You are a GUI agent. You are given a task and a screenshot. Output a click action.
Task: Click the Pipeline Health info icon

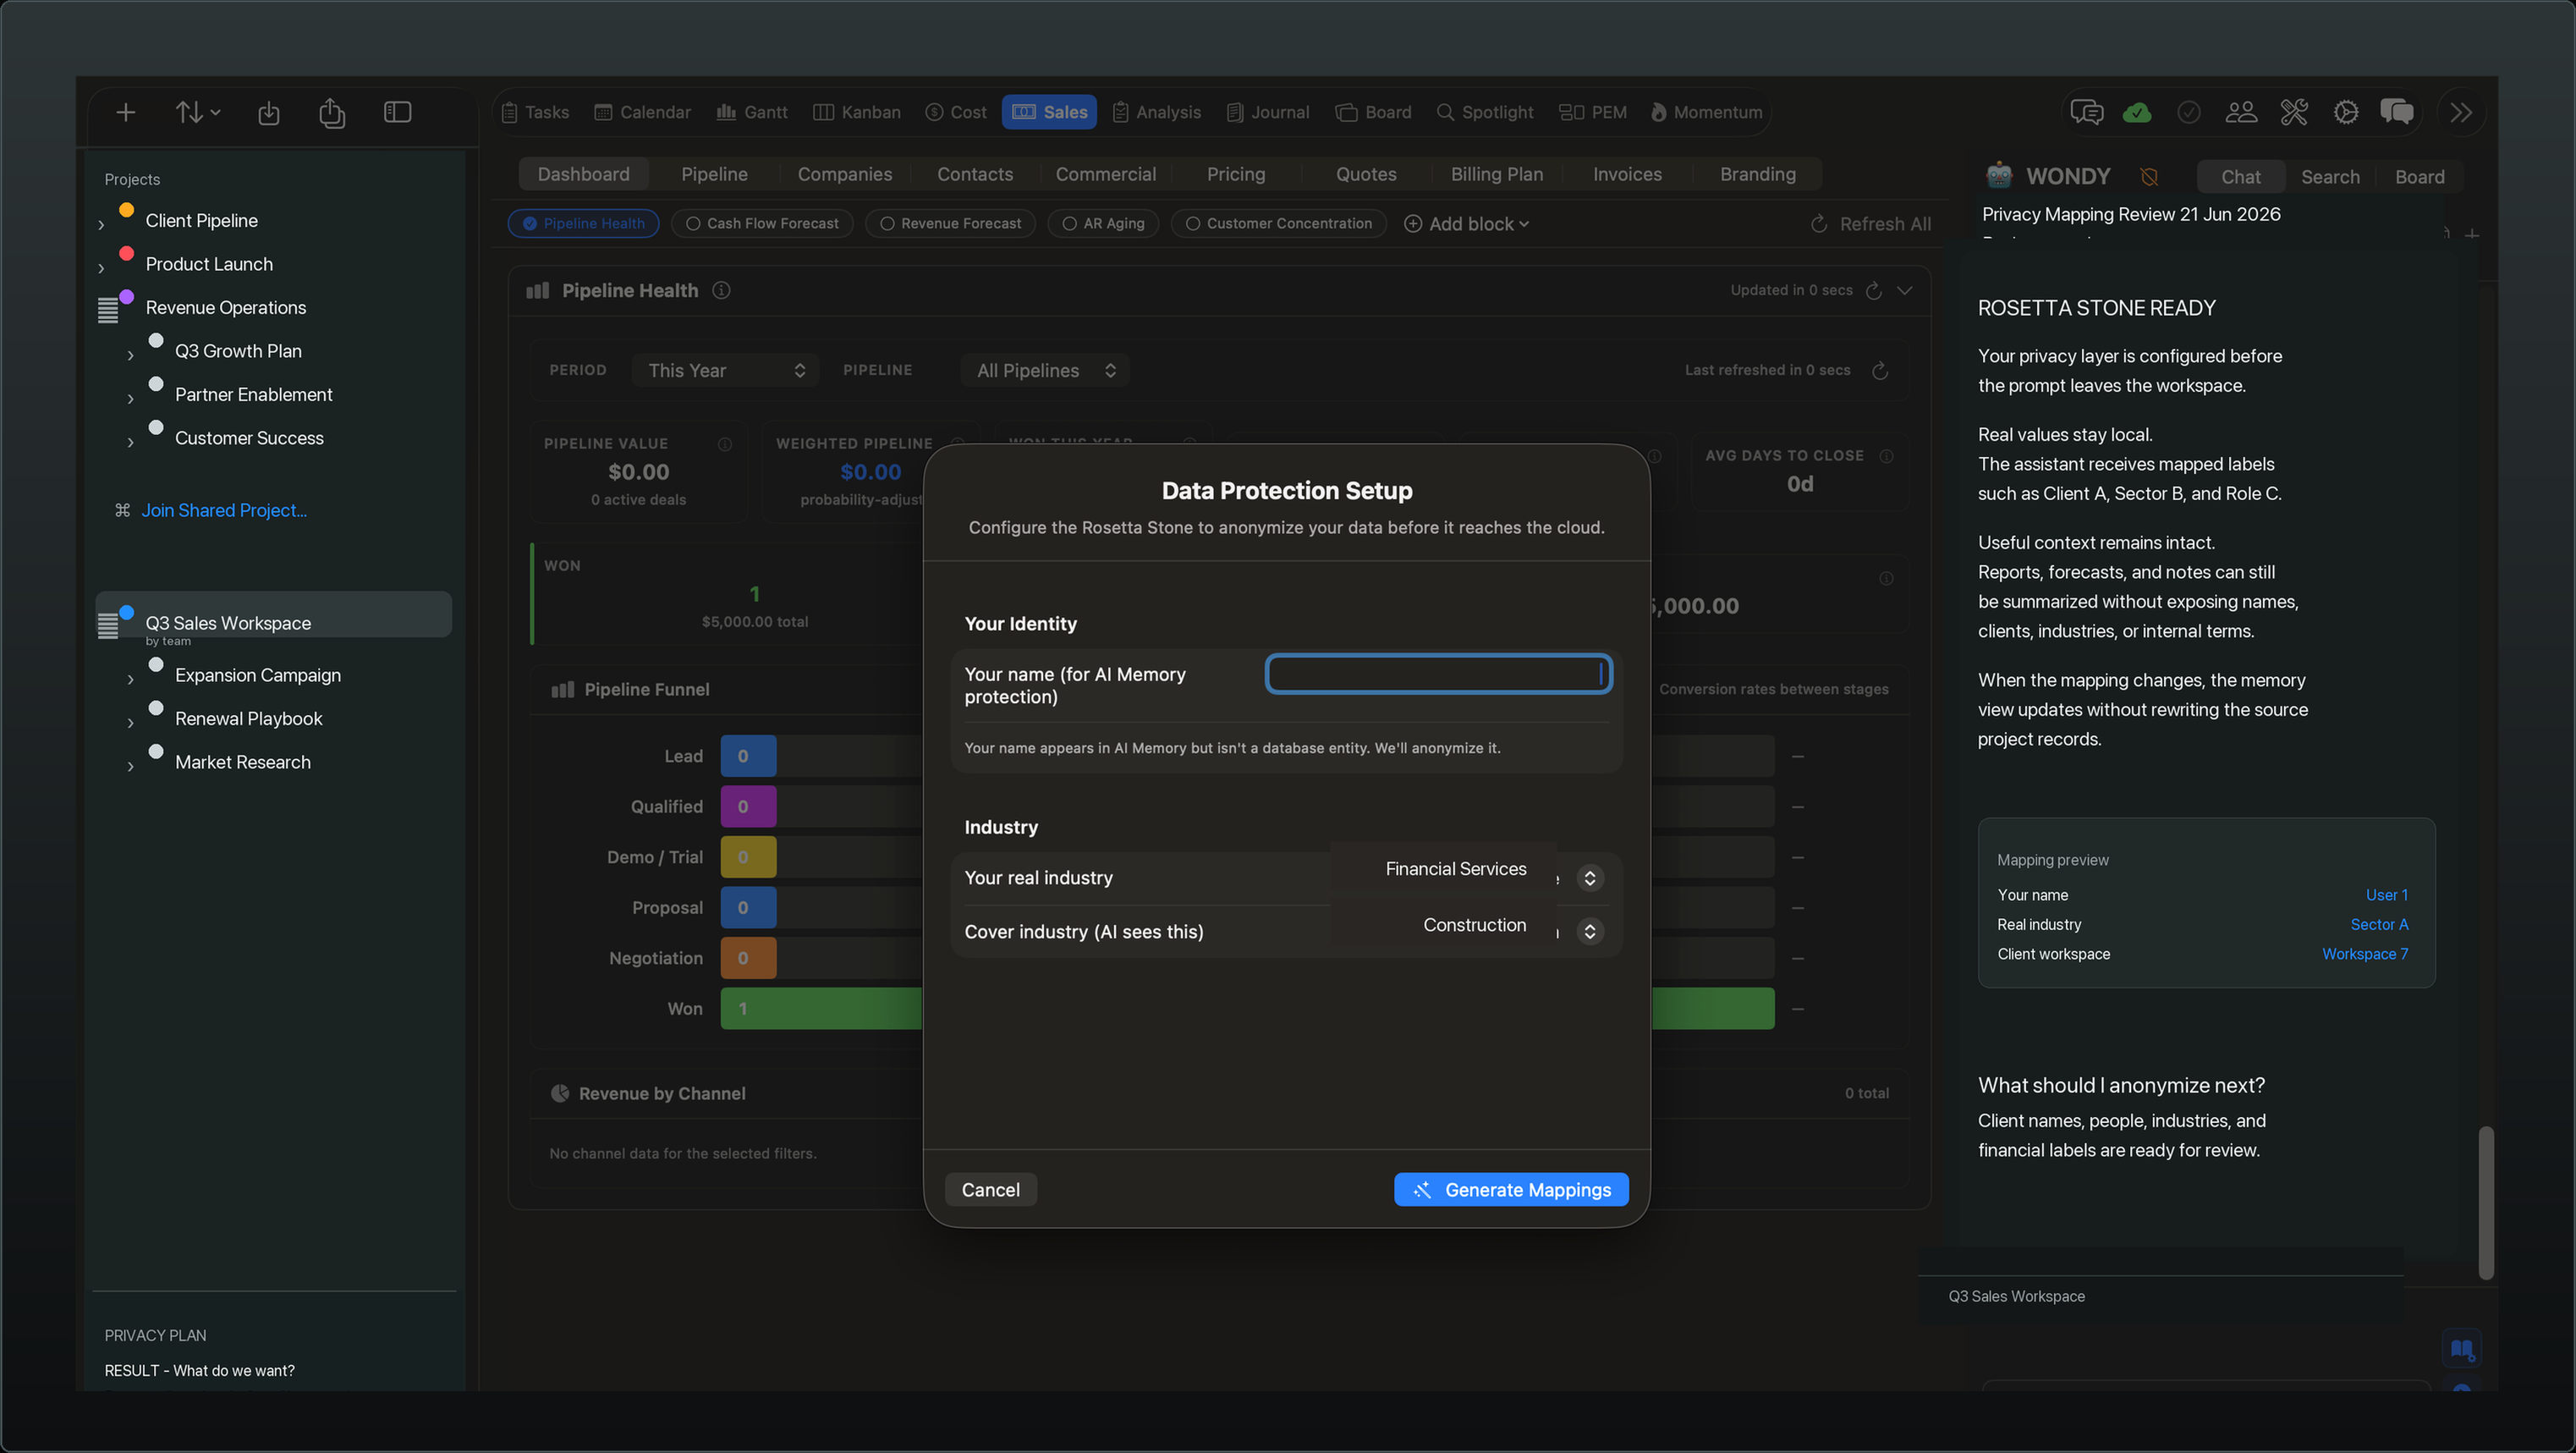pos(721,290)
